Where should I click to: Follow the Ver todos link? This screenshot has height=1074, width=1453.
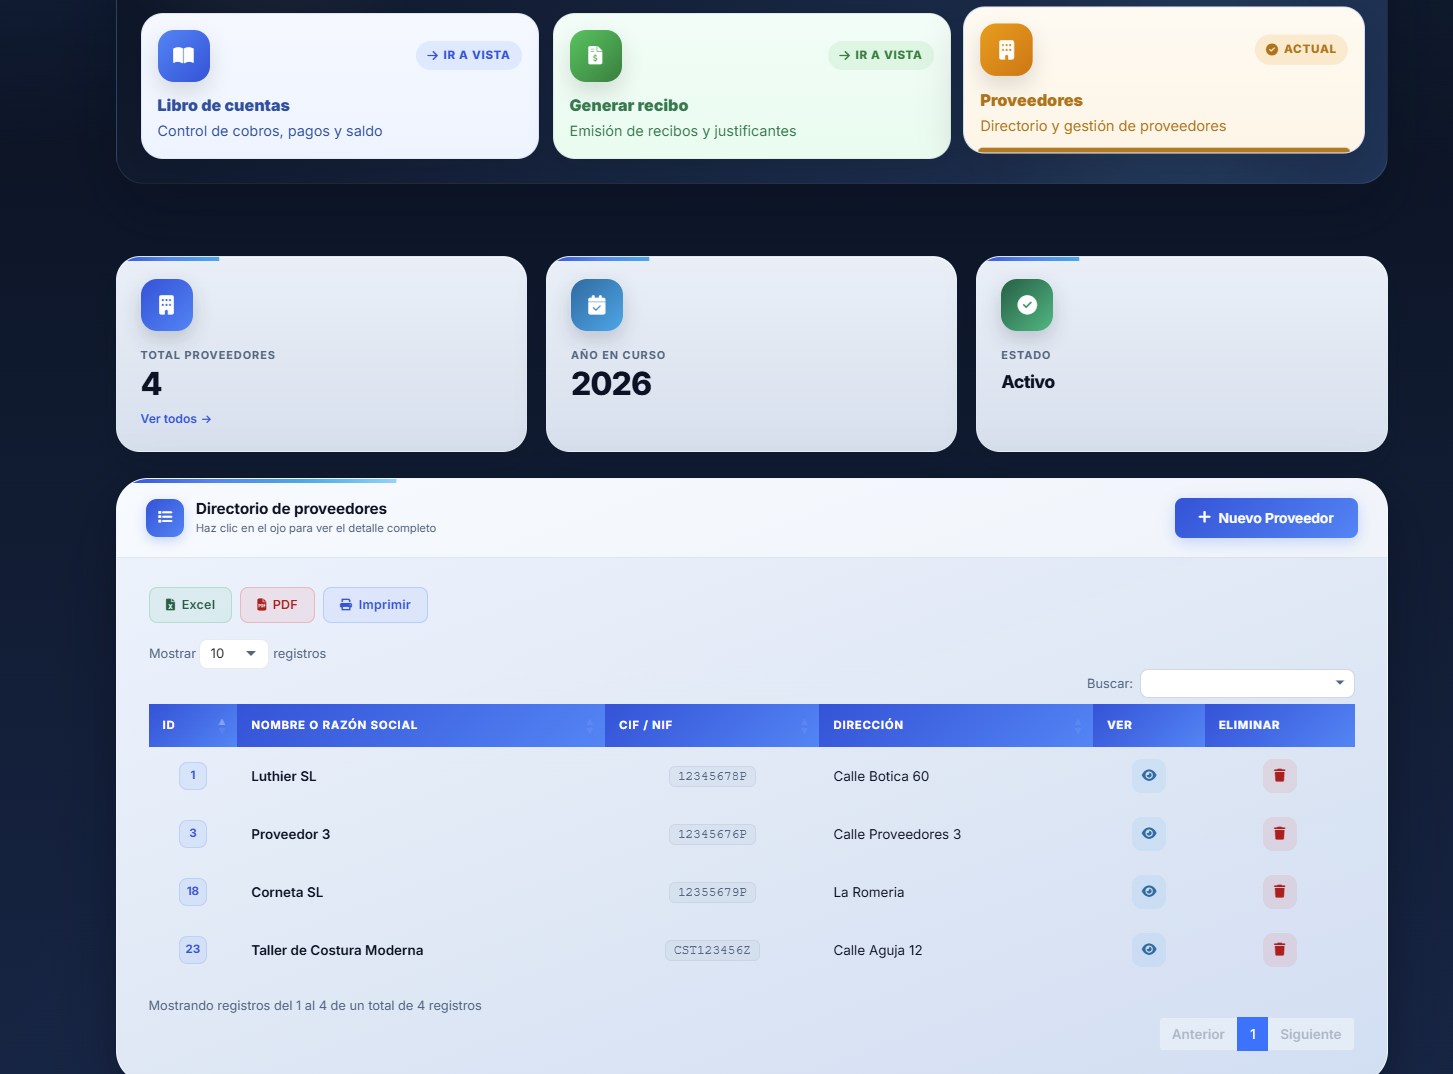tap(176, 419)
